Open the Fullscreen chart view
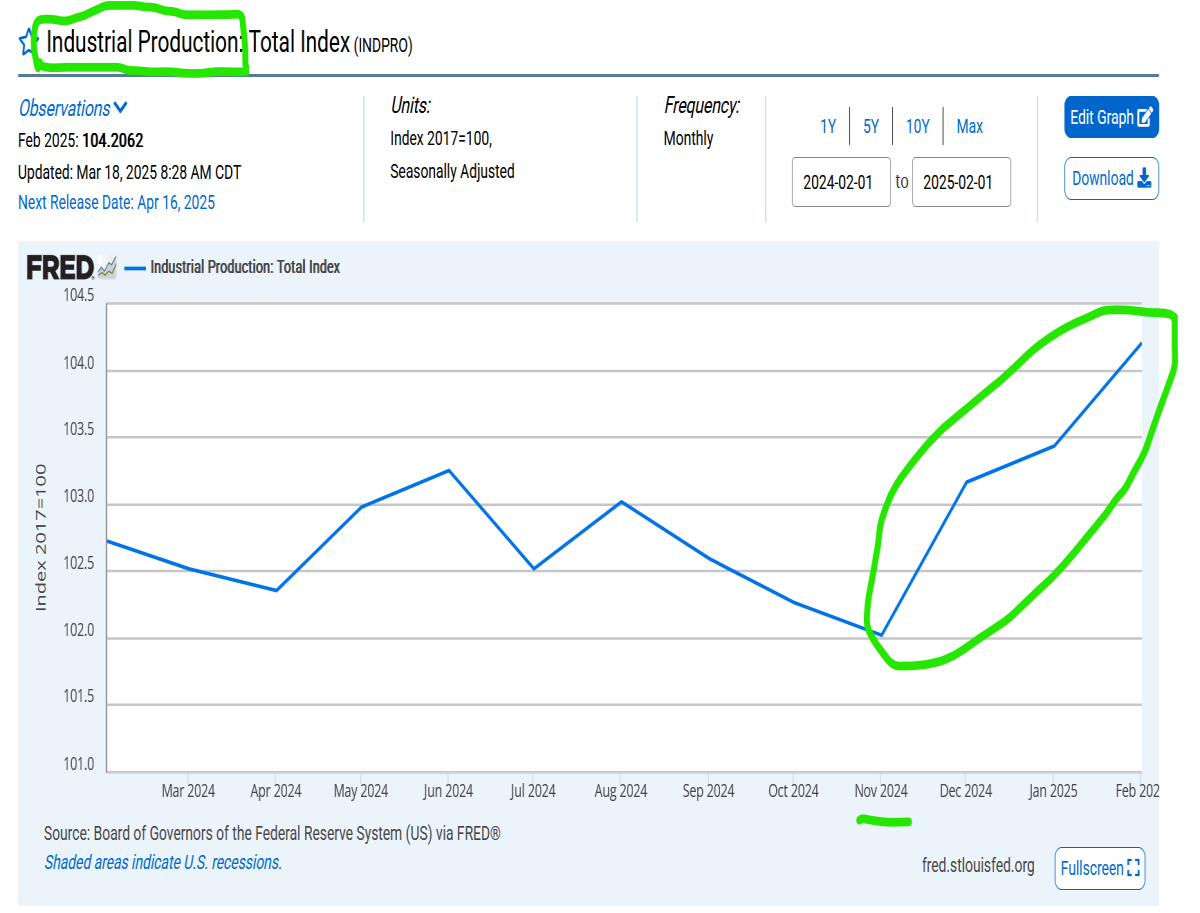Image resolution: width=1200 pixels, height=913 pixels. 1100,868
